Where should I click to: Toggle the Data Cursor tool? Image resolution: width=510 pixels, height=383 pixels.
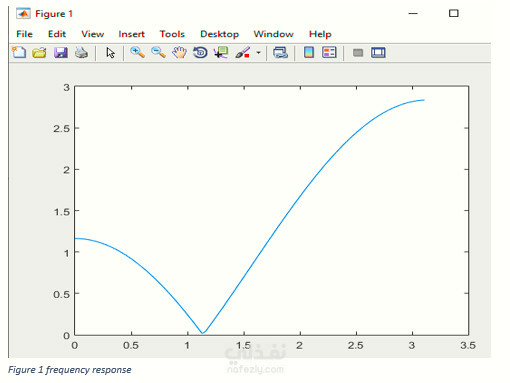[221, 52]
